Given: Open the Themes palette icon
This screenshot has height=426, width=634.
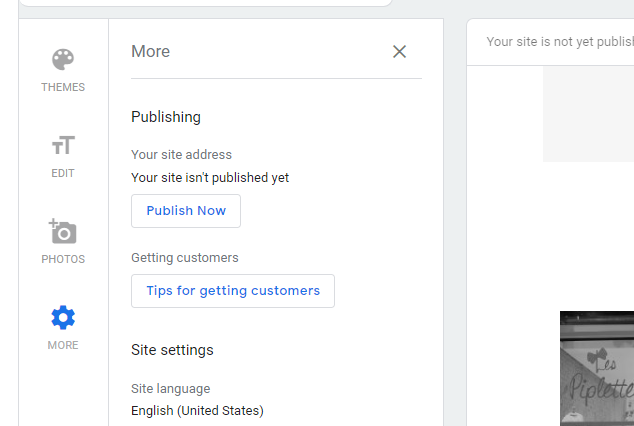Looking at the screenshot, I should (x=63, y=59).
